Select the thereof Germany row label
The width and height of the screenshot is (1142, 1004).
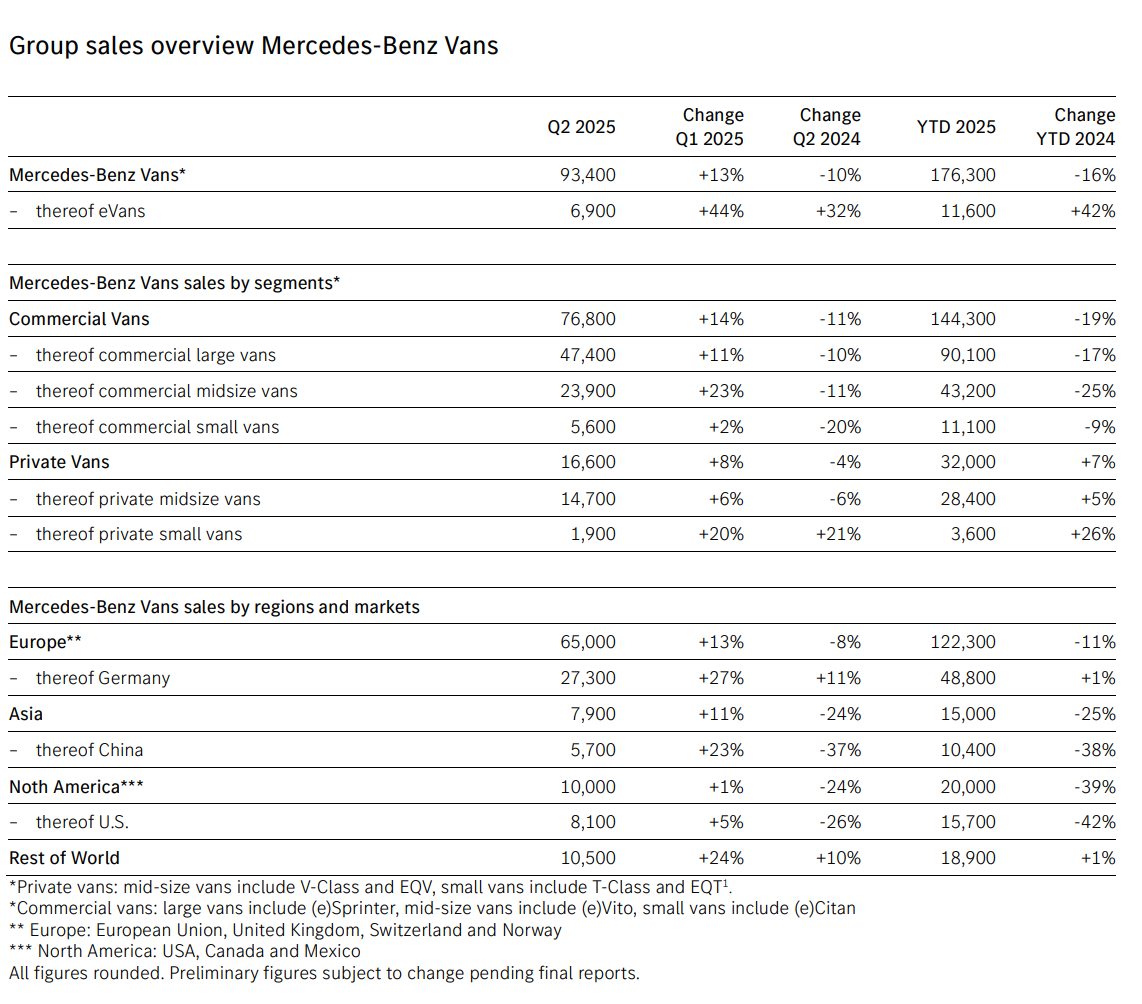click(x=103, y=678)
